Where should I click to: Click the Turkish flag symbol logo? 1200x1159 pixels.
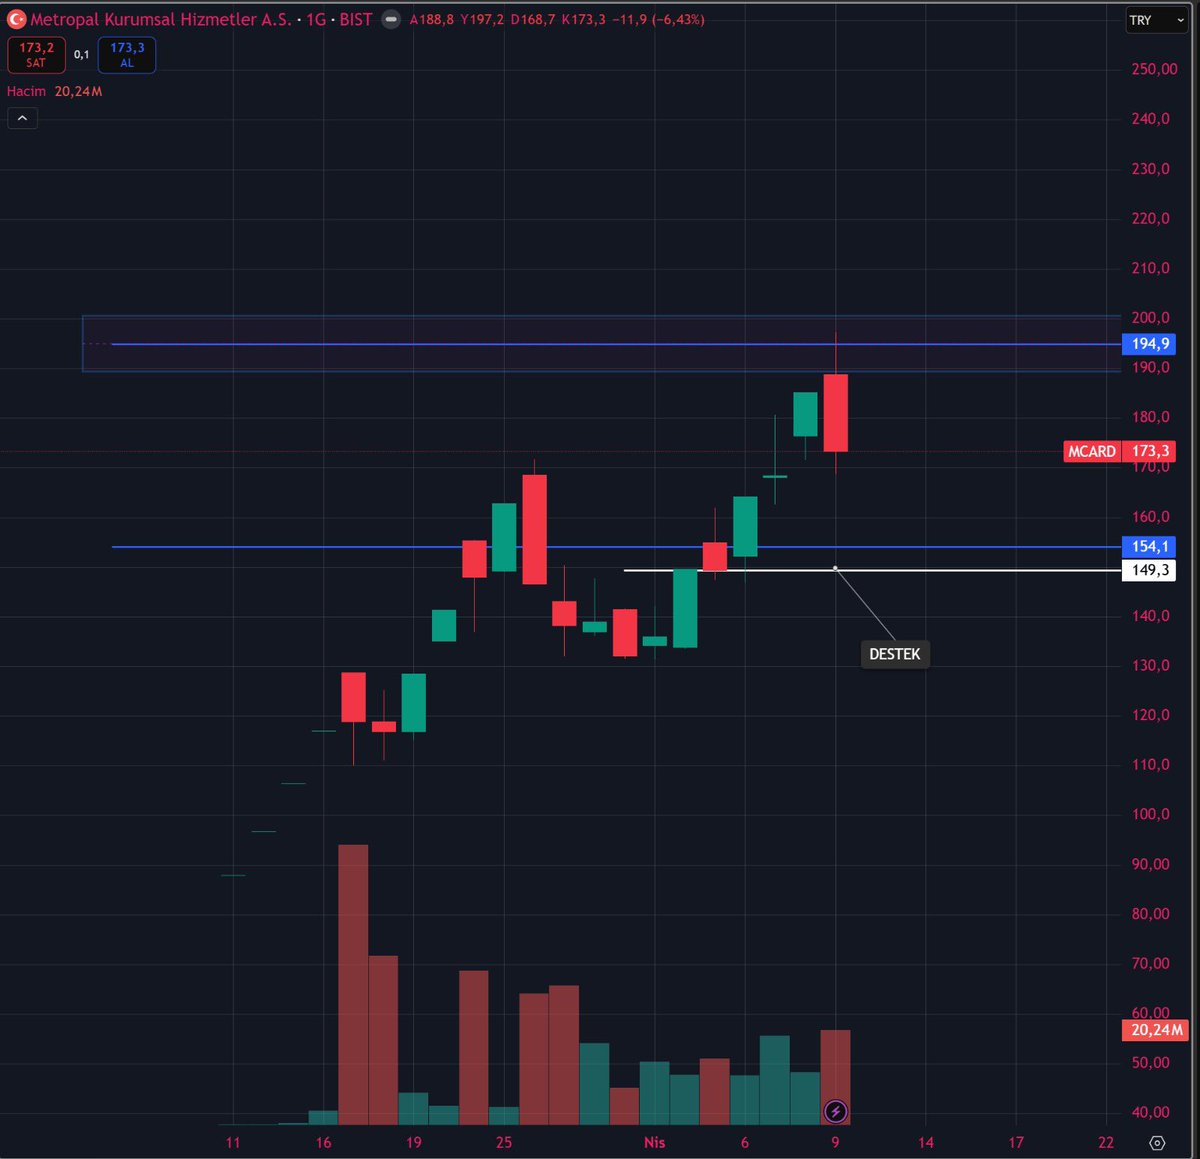click(16, 19)
